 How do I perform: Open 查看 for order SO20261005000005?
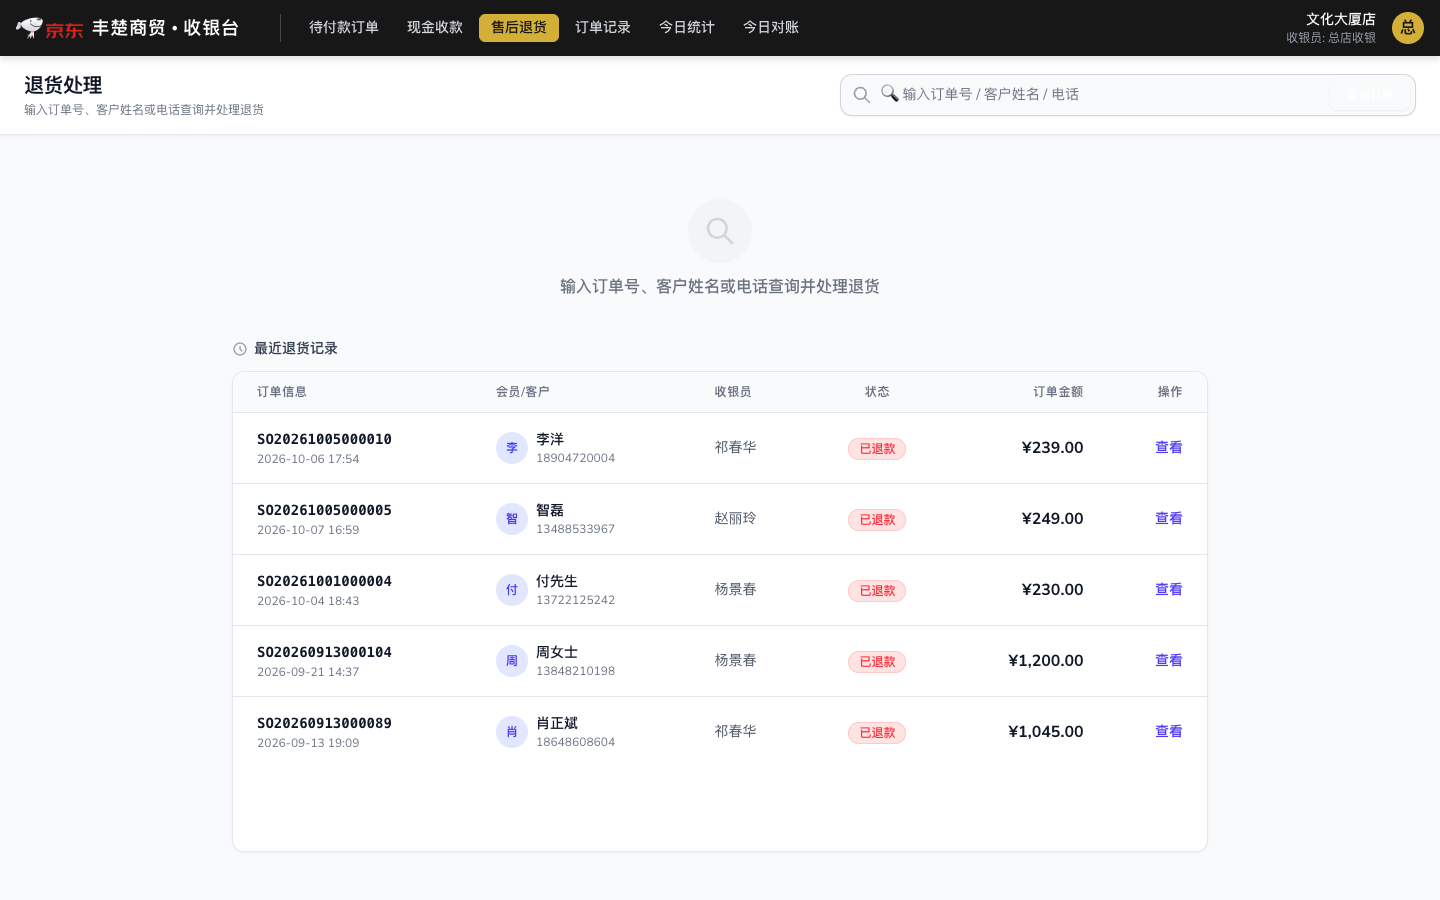1169,519
